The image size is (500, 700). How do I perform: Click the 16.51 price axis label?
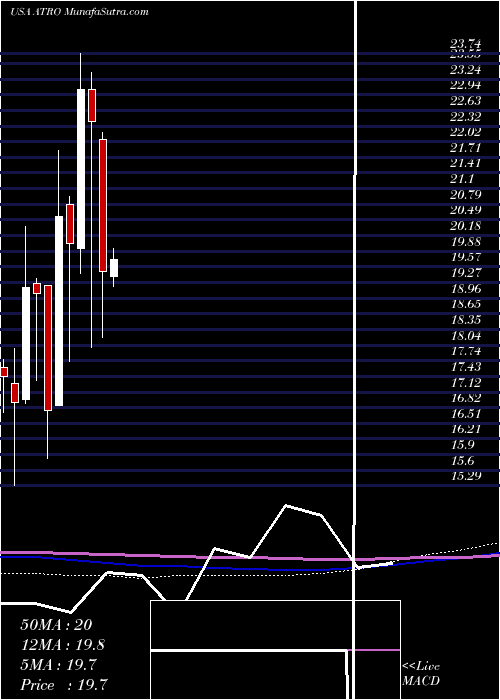(466, 413)
